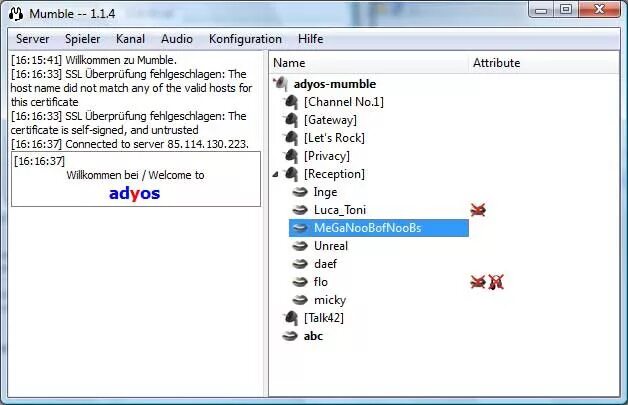Click flo's muted attribute icon
Viewport: 628px width, 405px height.
(x=478, y=282)
